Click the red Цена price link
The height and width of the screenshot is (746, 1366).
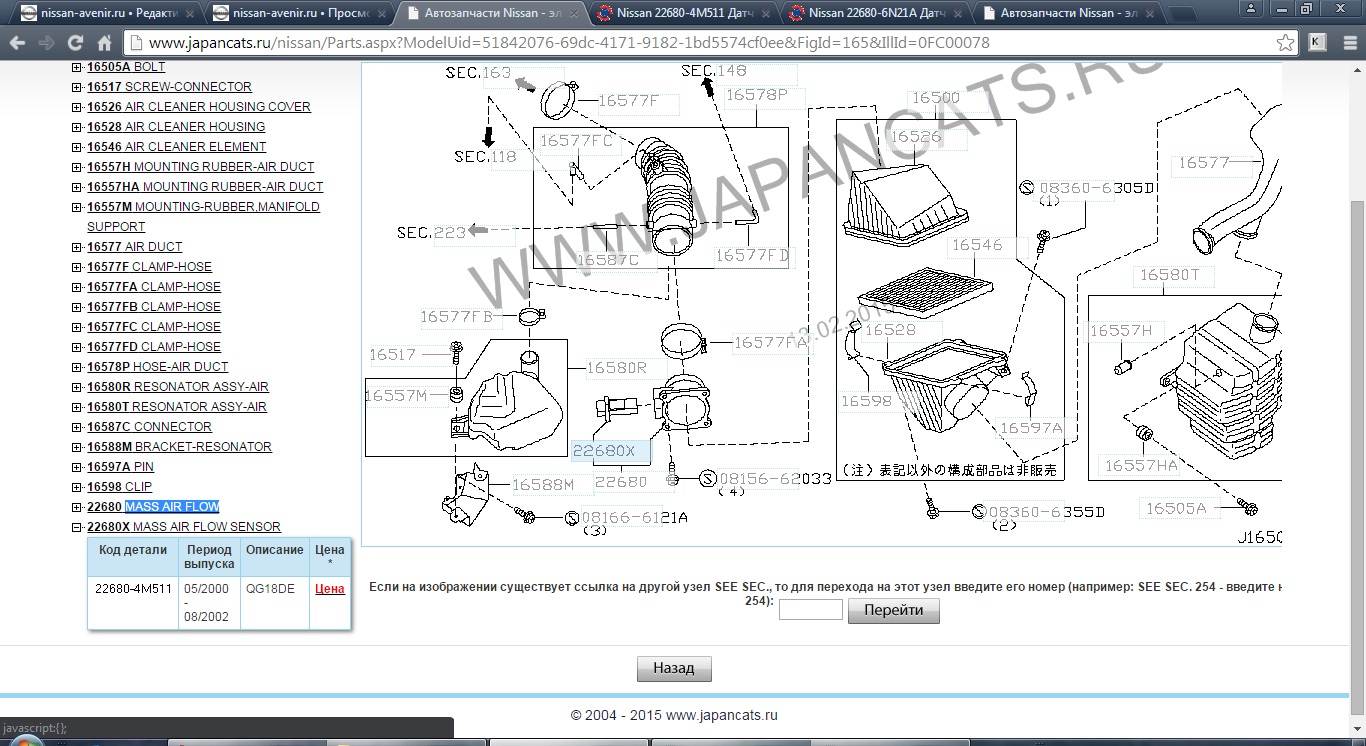pyautogui.click(x=330, y=589)
